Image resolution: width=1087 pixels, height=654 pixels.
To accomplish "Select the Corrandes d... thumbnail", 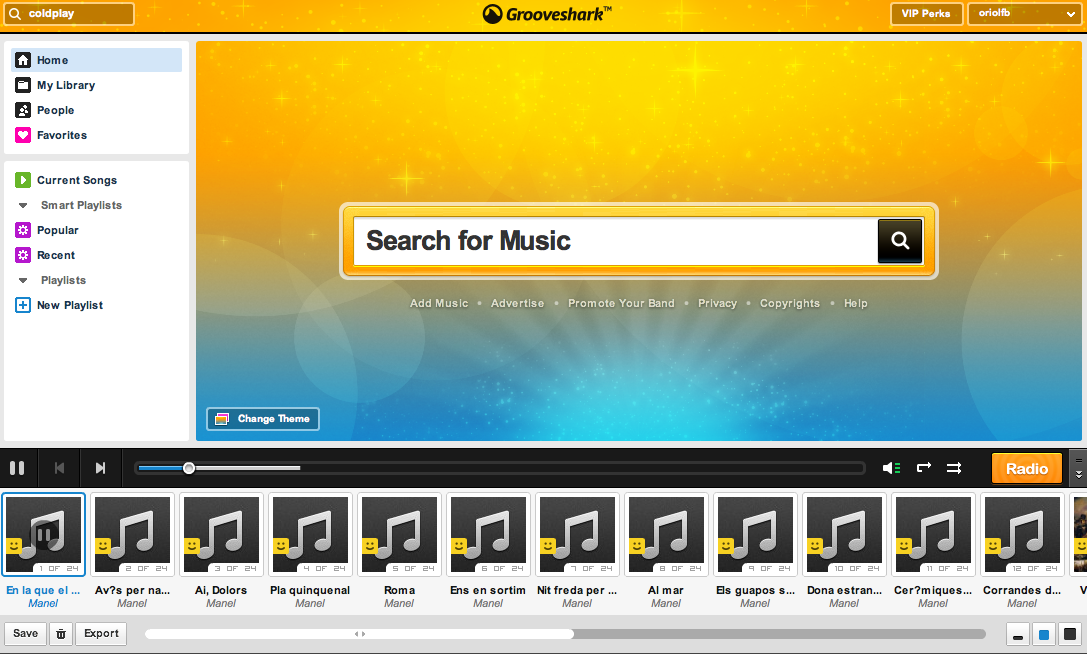I will pyautogui.click(x=1022, y=535).
